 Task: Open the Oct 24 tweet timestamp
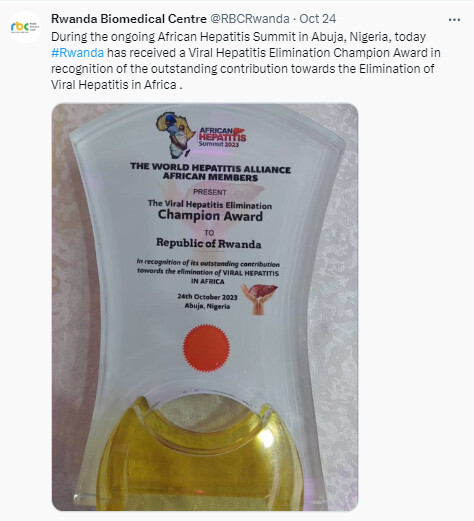(x=318, y=19)
